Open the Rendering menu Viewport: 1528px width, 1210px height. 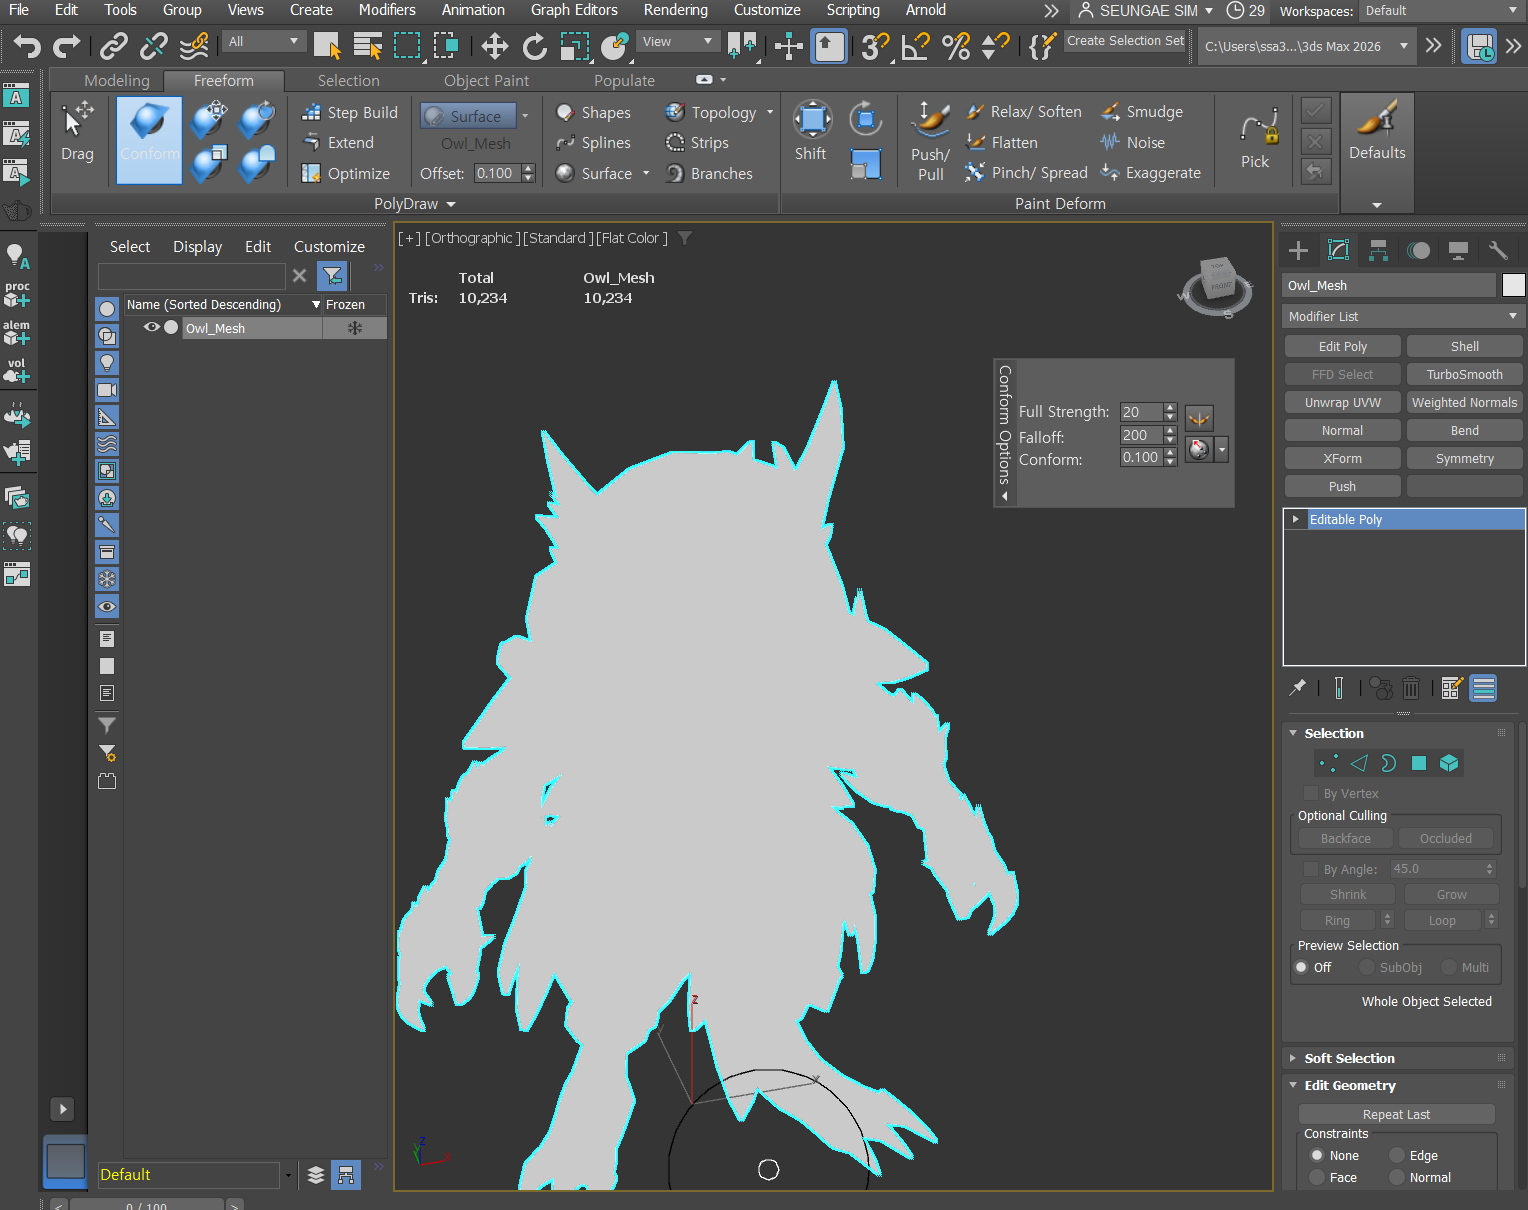[x=675, y=10]
